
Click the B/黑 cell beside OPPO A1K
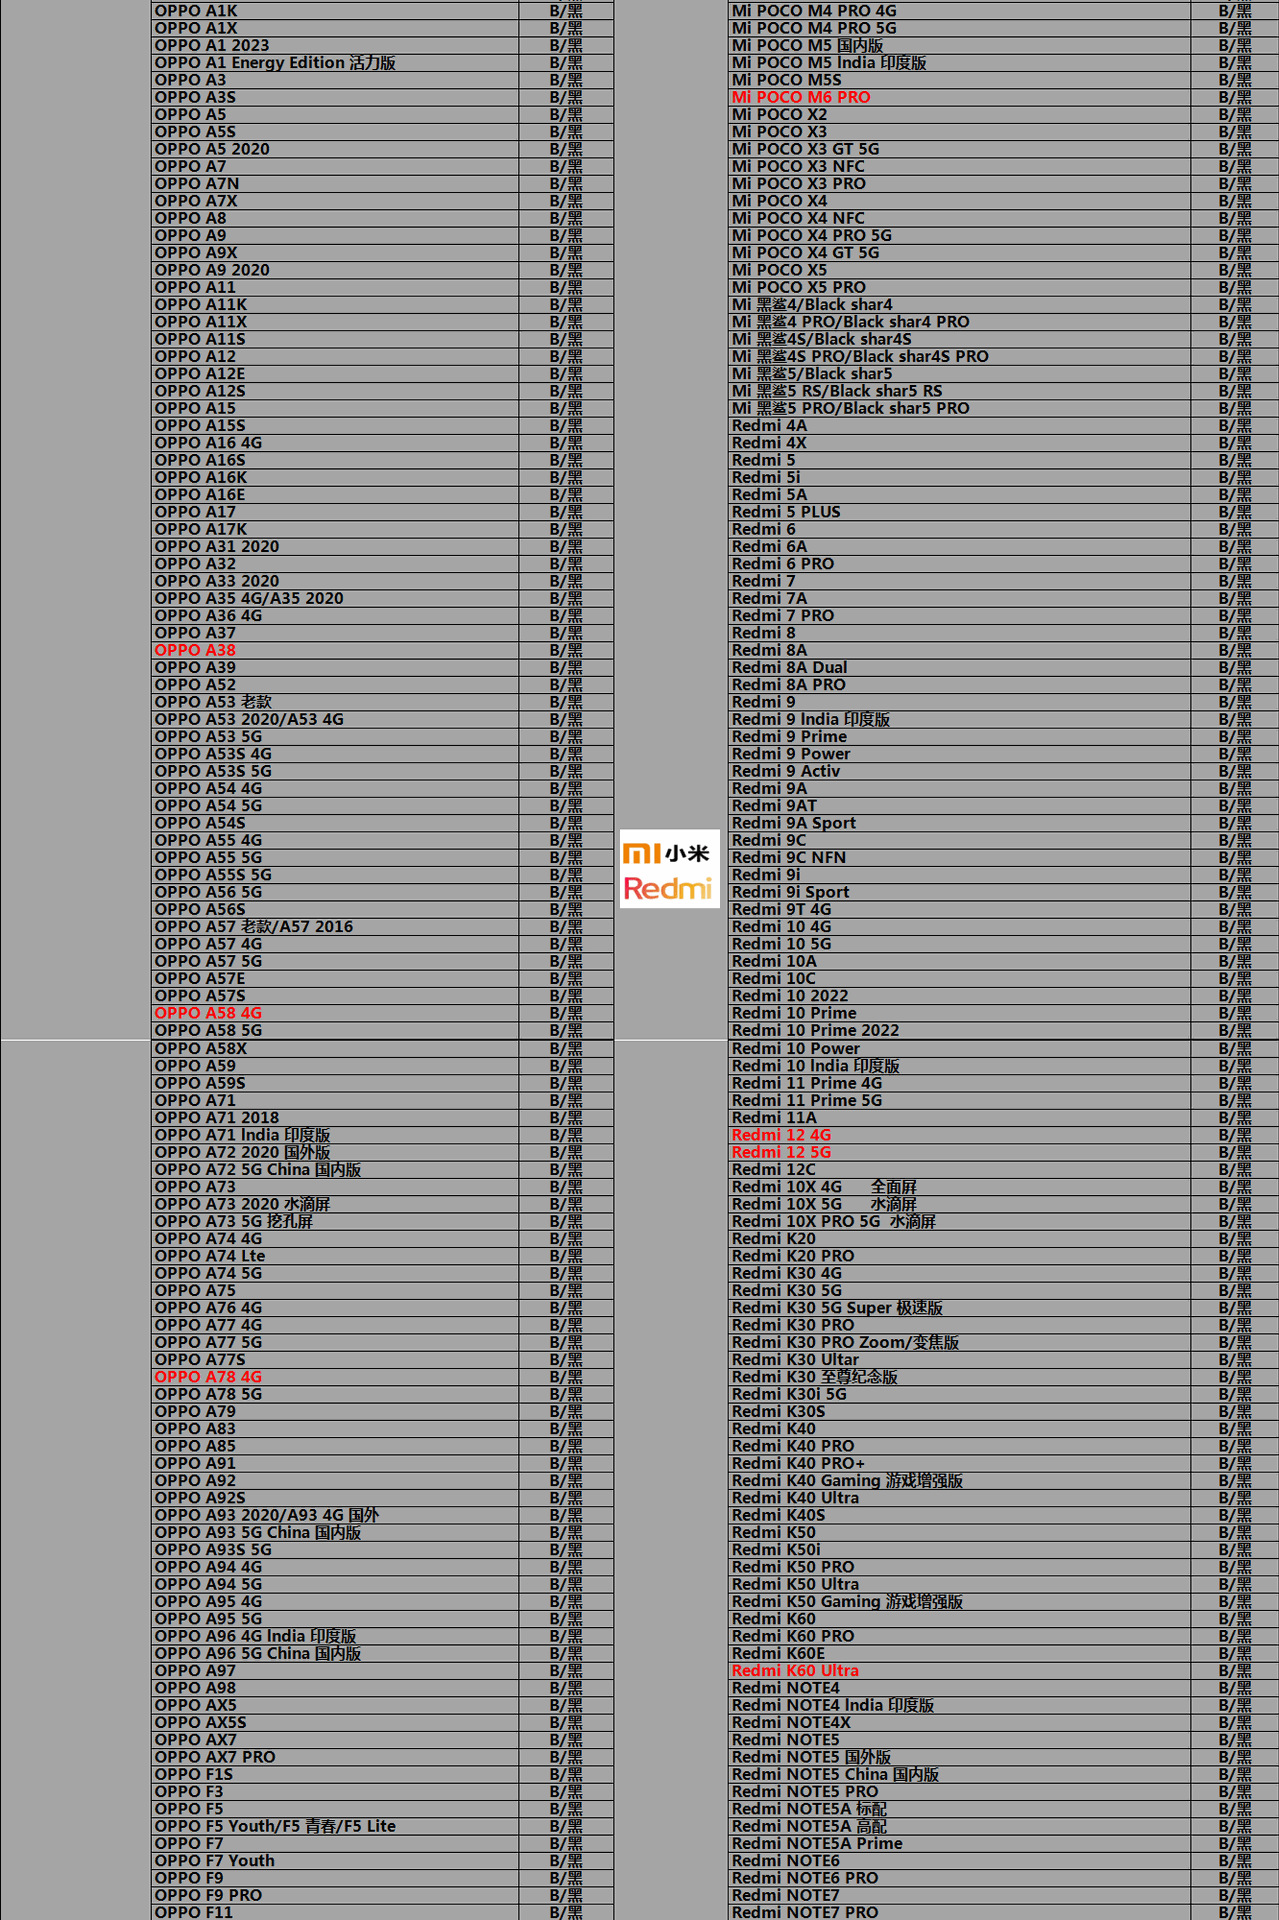(566, 11)
